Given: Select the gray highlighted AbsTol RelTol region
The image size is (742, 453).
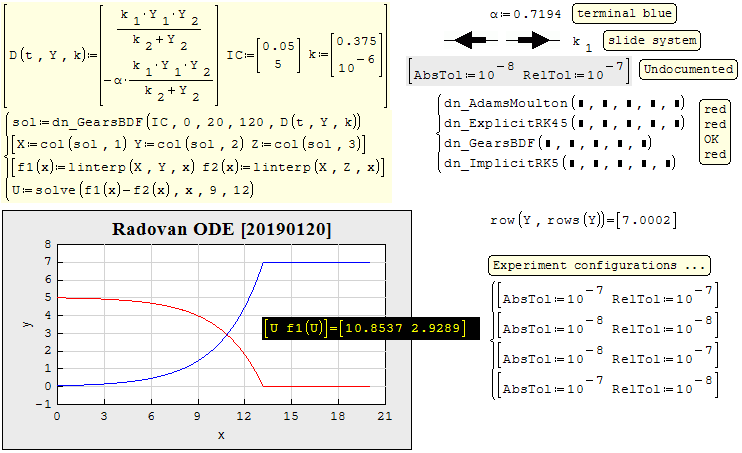Looking at the screenshot, I should tap(520, 73).
